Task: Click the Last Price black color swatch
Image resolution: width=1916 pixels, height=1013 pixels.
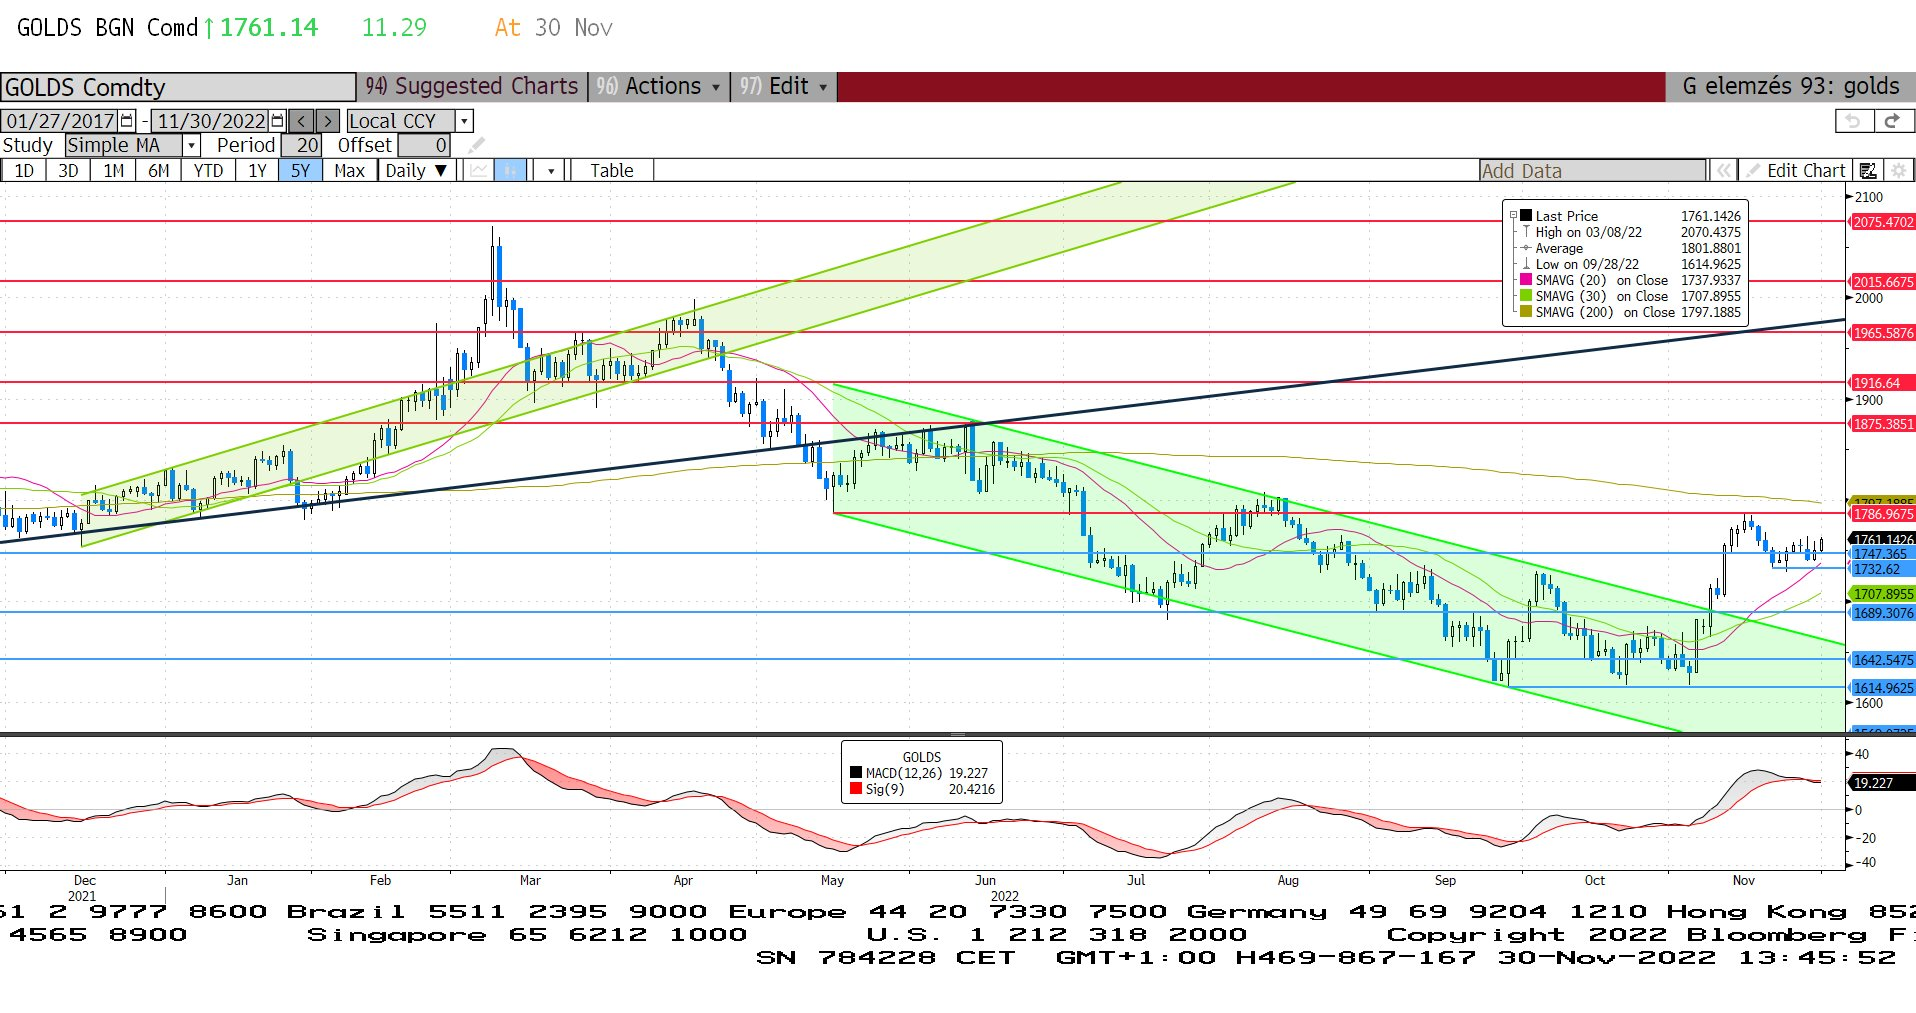Action: coord(1526,216)
